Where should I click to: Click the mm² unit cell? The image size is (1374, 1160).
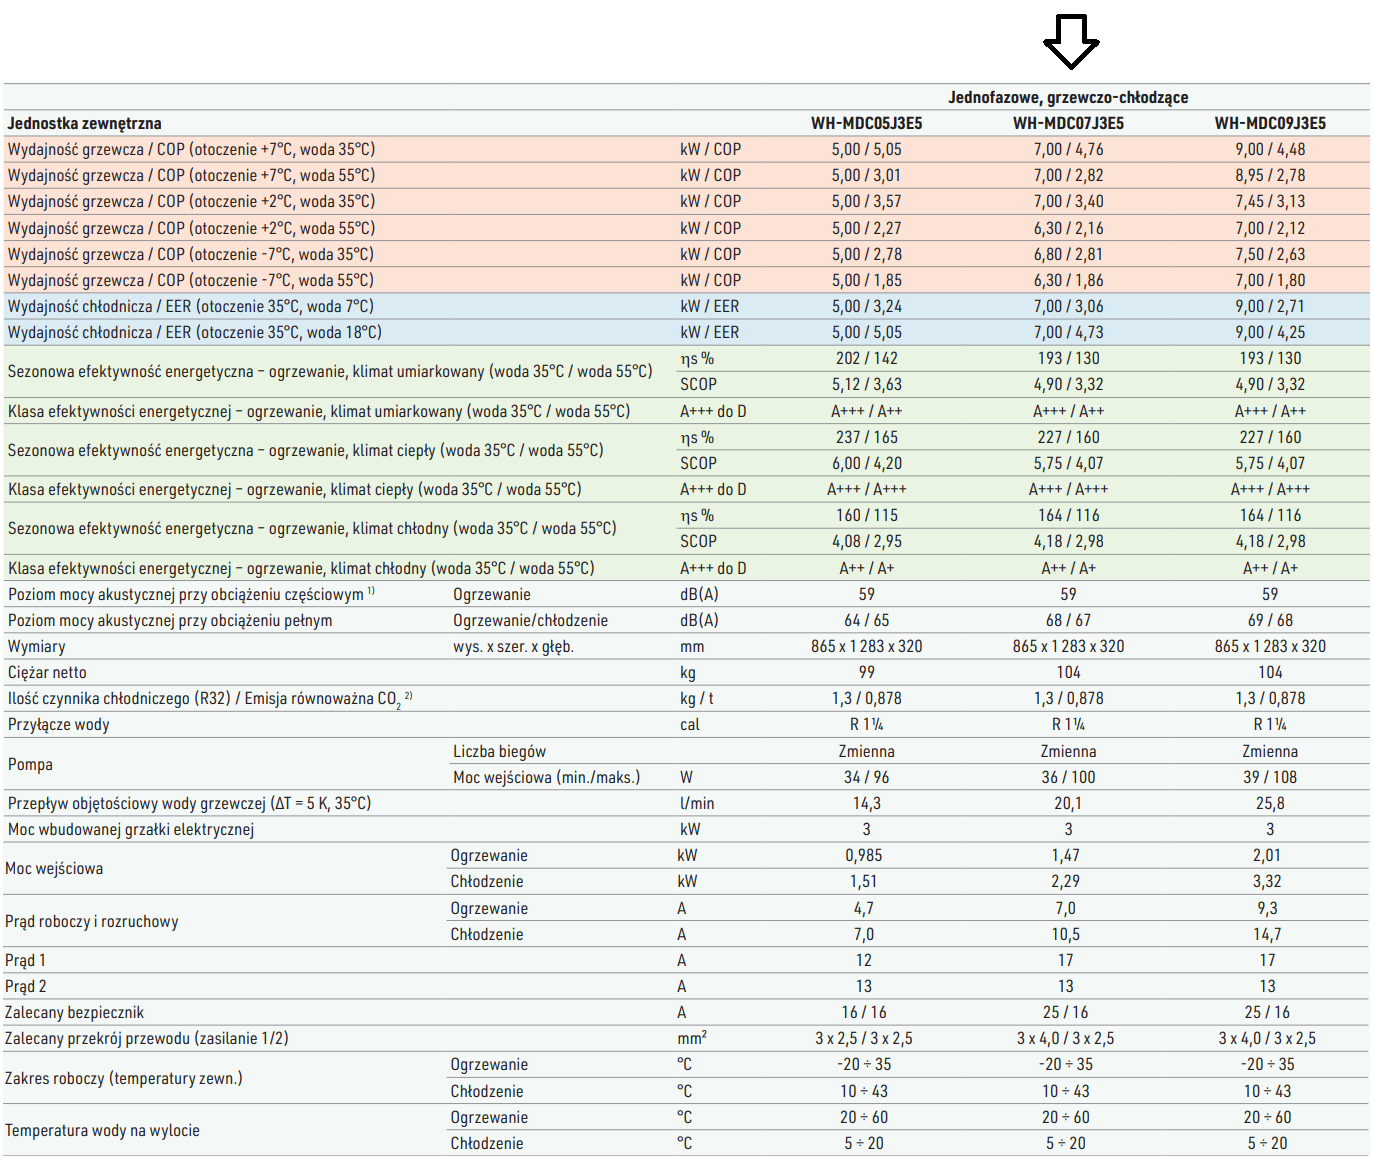click(691, 1038)
